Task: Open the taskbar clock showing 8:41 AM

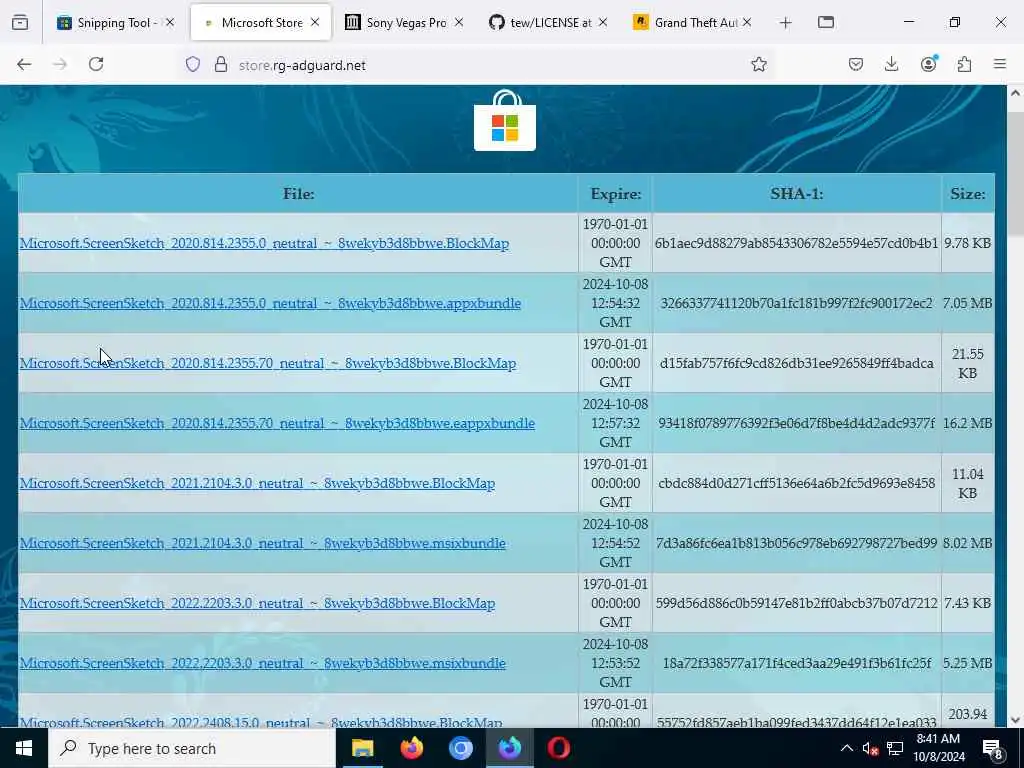Action: [940, 748]
